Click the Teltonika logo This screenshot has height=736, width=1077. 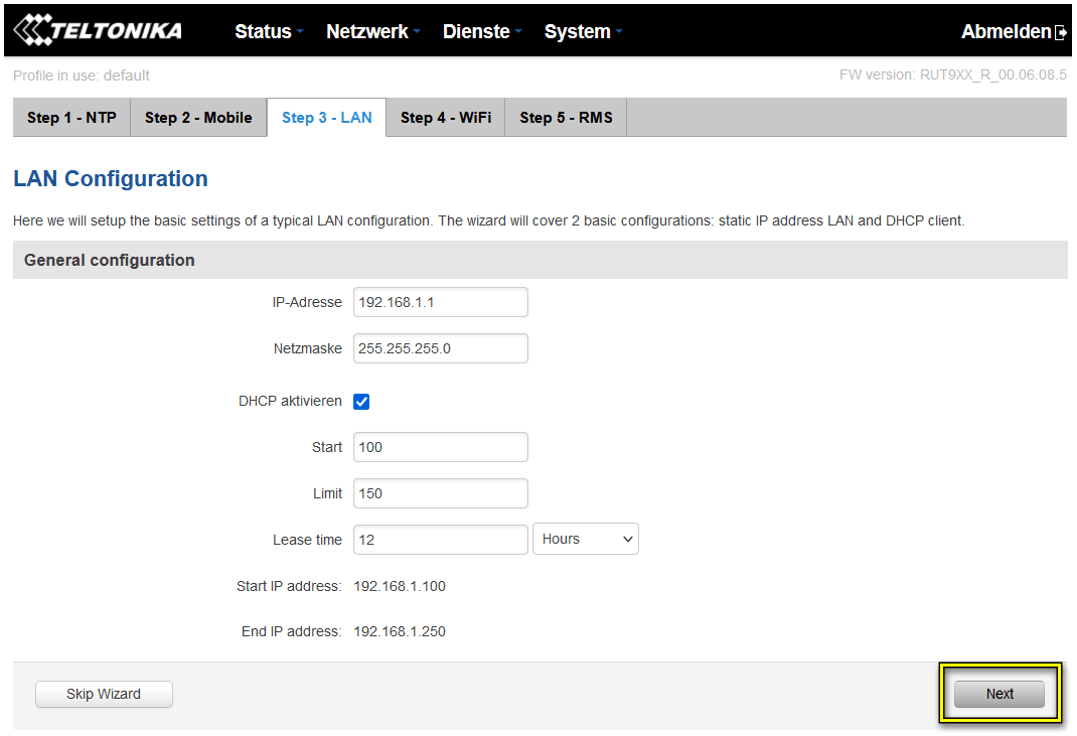point(98,31)
